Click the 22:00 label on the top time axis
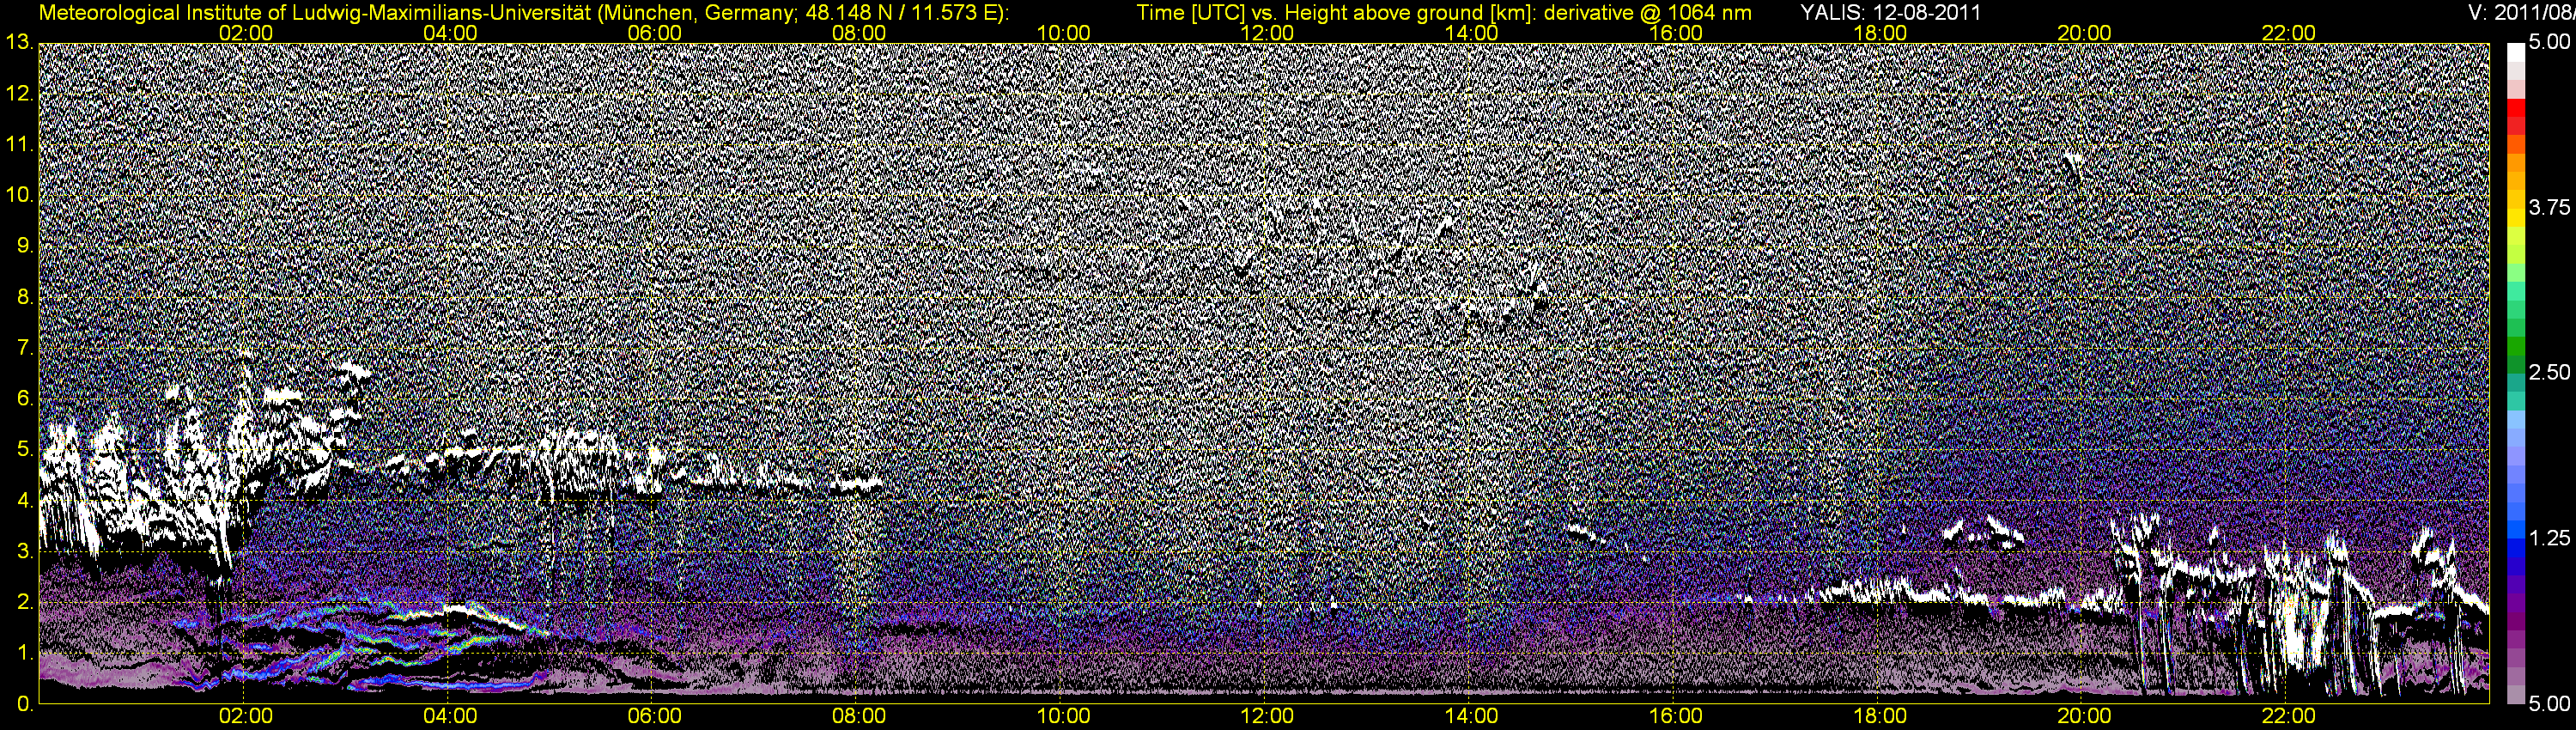Viewport: 2576px width, 730px height. pos(2288,33)
